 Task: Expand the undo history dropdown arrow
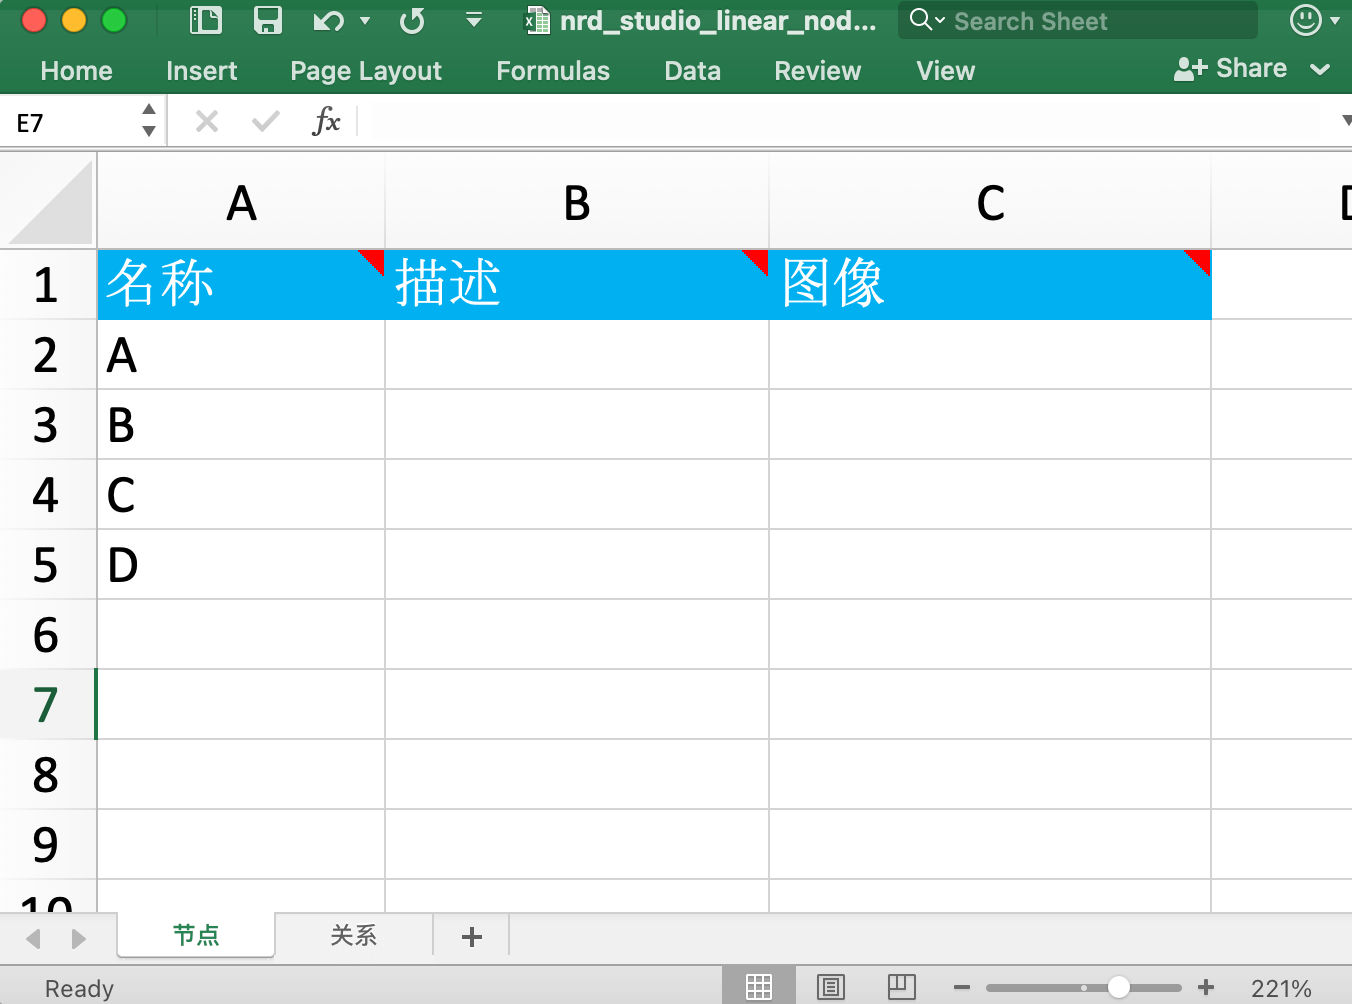[x=365, y=20]
